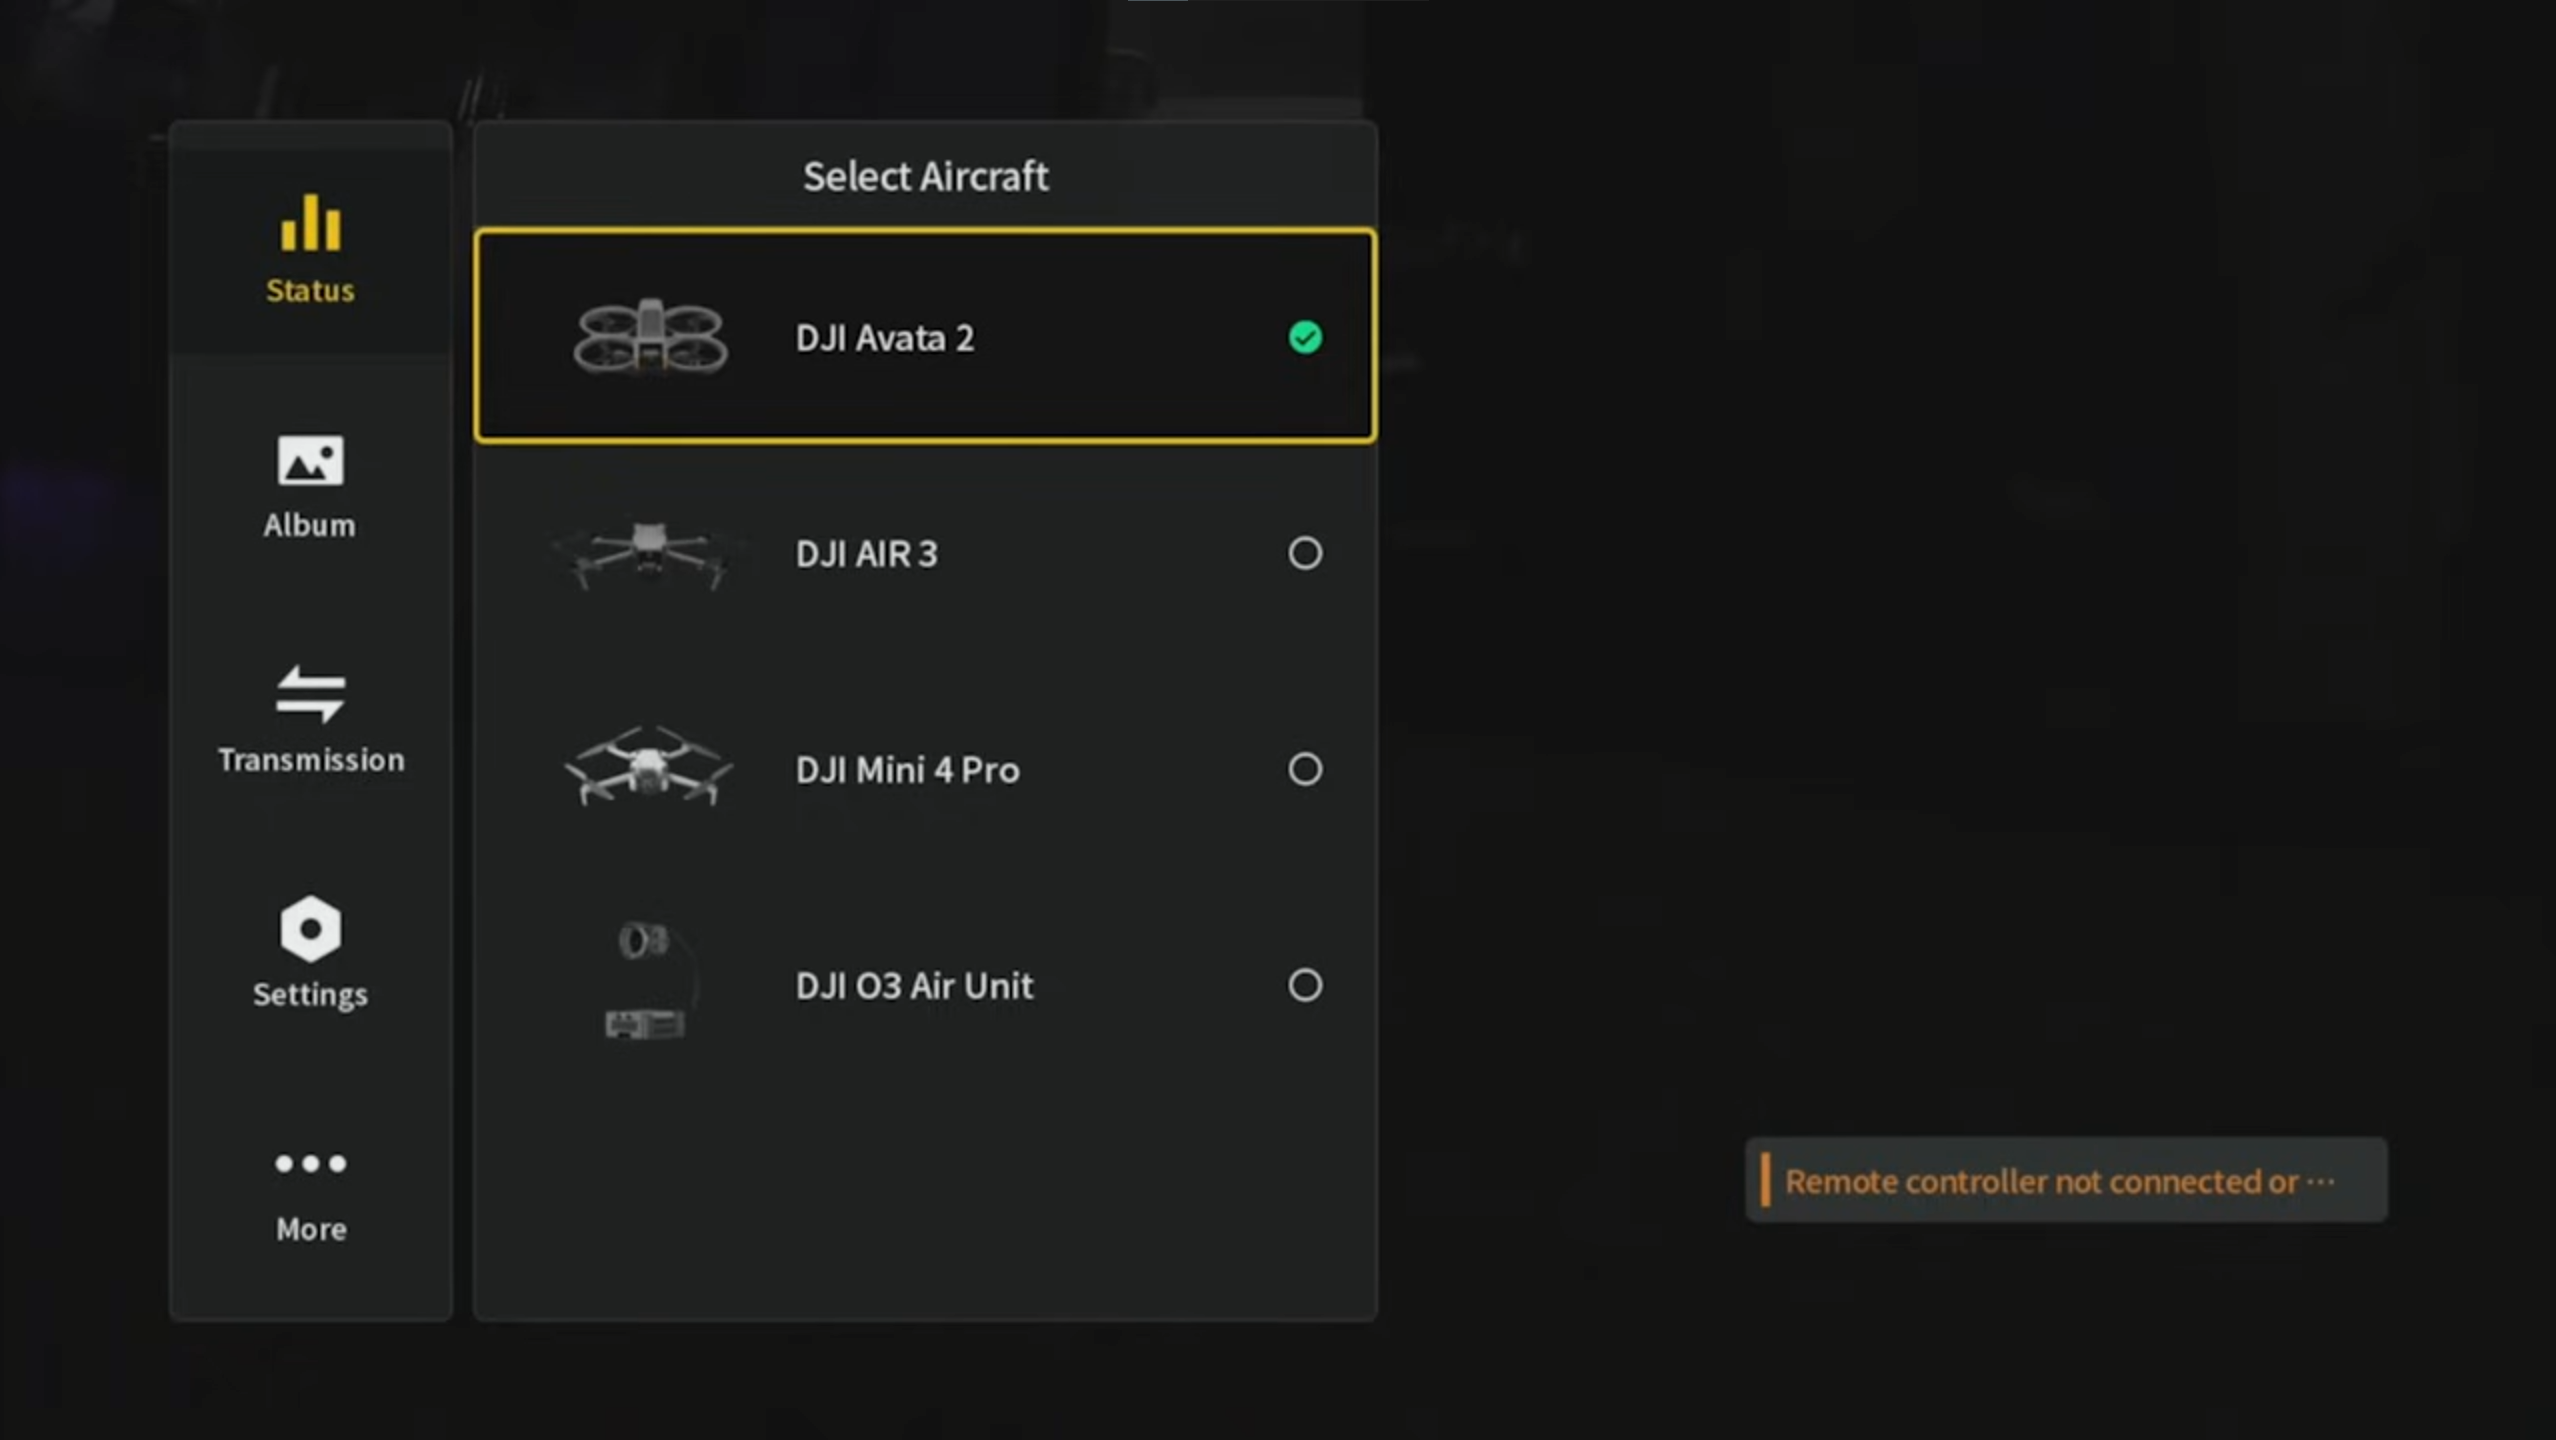Open the Settings hexagon icon
Screen dimensions: 2556x1440
point(310,929)
